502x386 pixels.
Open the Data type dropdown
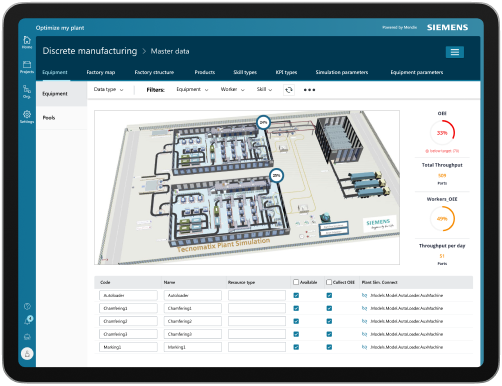click(x=108, y=89)
